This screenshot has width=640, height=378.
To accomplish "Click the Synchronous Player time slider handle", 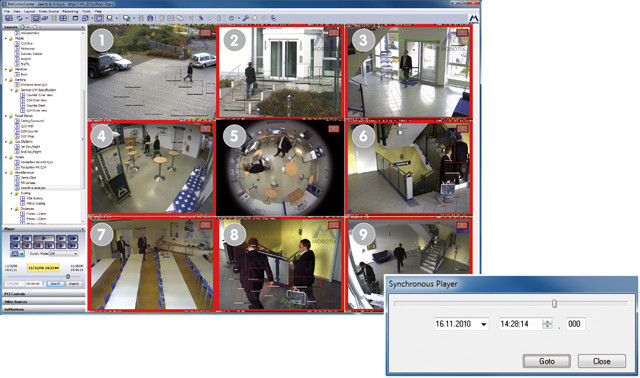I will pyautogui.click(x=554, y=303).
